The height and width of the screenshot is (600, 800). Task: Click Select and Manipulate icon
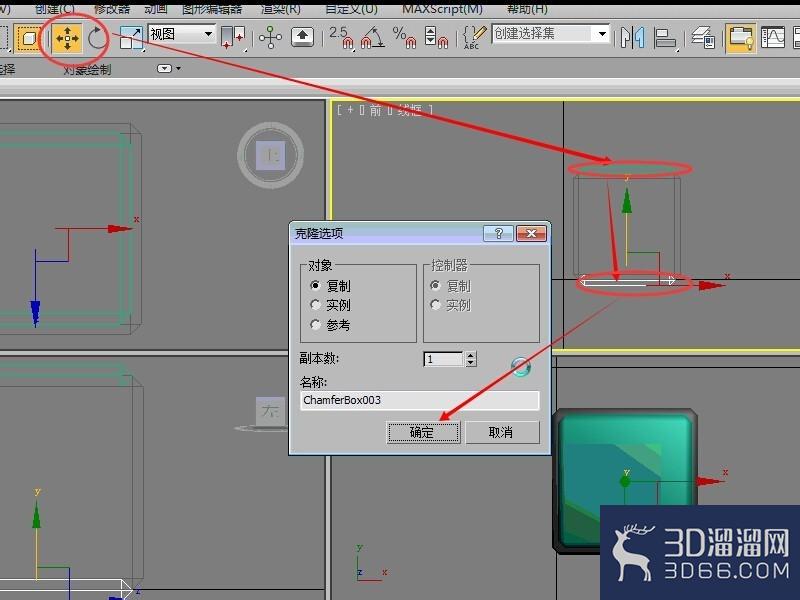(270, 37)
